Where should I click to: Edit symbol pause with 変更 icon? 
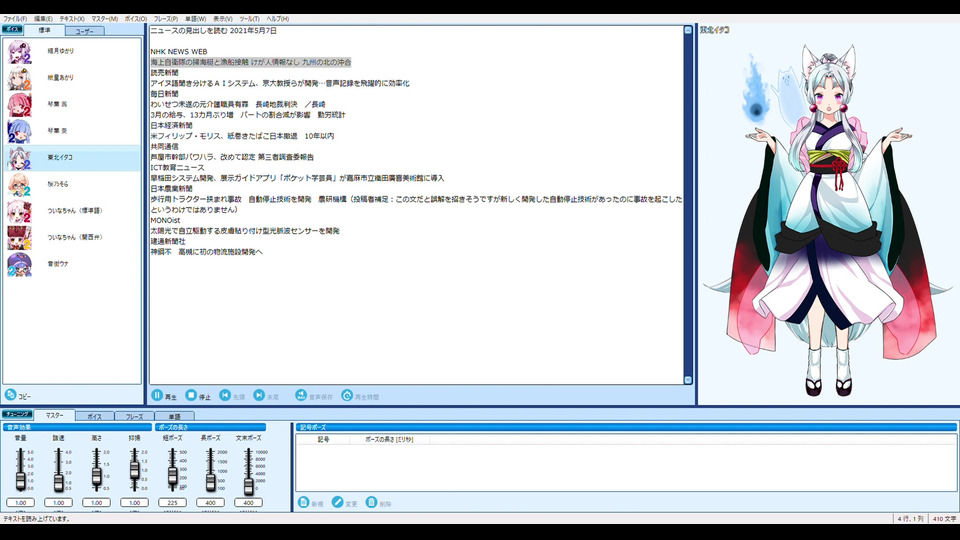pyautogui.click(x=337, y=502)
